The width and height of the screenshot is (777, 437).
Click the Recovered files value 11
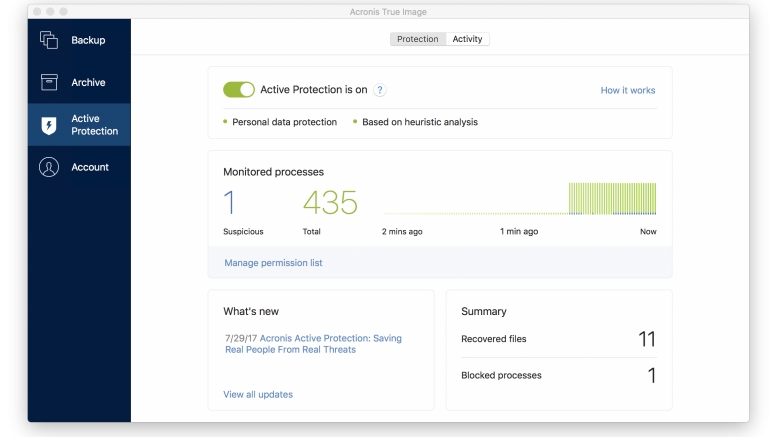[647, 339]
